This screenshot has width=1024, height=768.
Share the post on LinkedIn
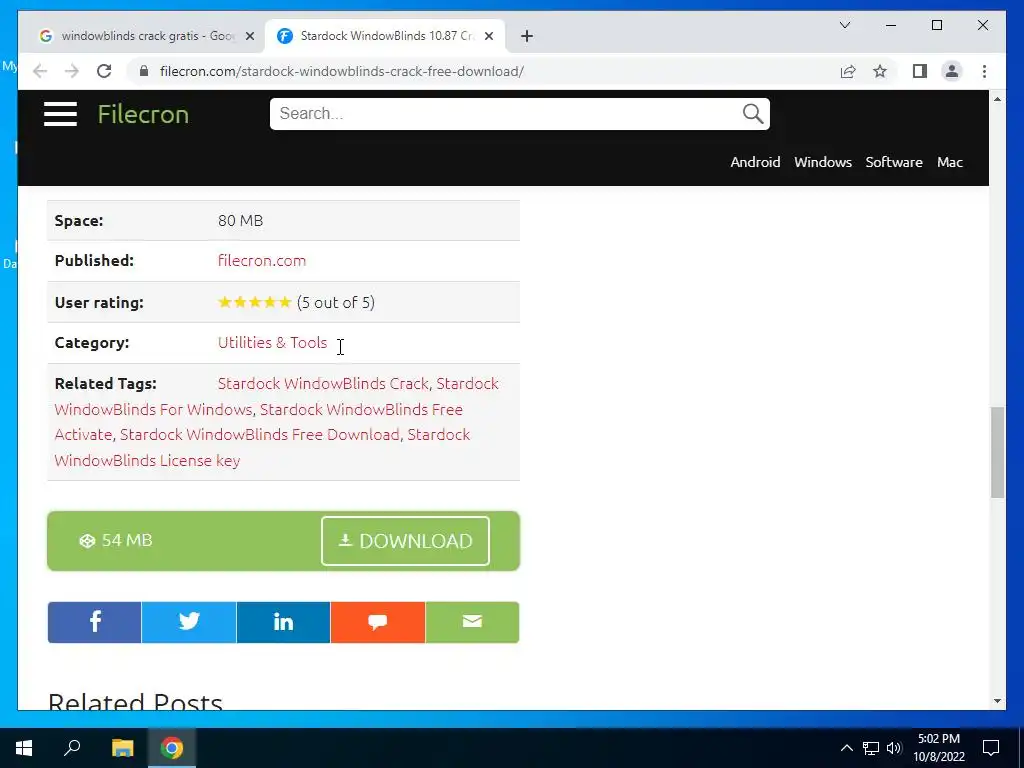click(283, 622)
